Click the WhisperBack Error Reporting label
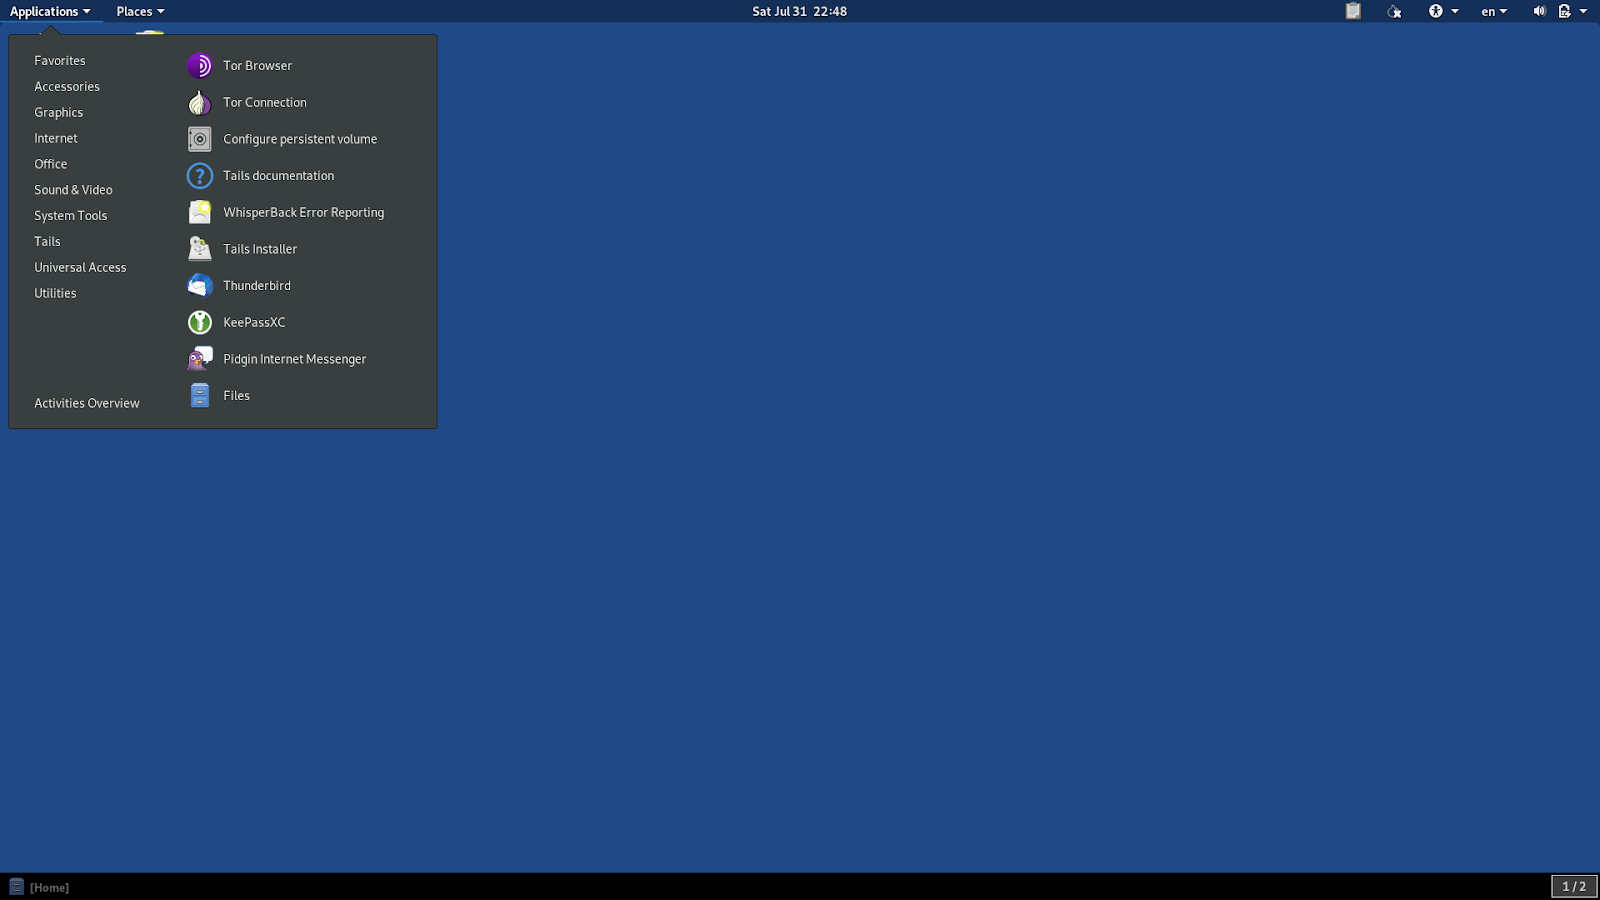This screenshot has width=1600, height=900. point(304,213)
